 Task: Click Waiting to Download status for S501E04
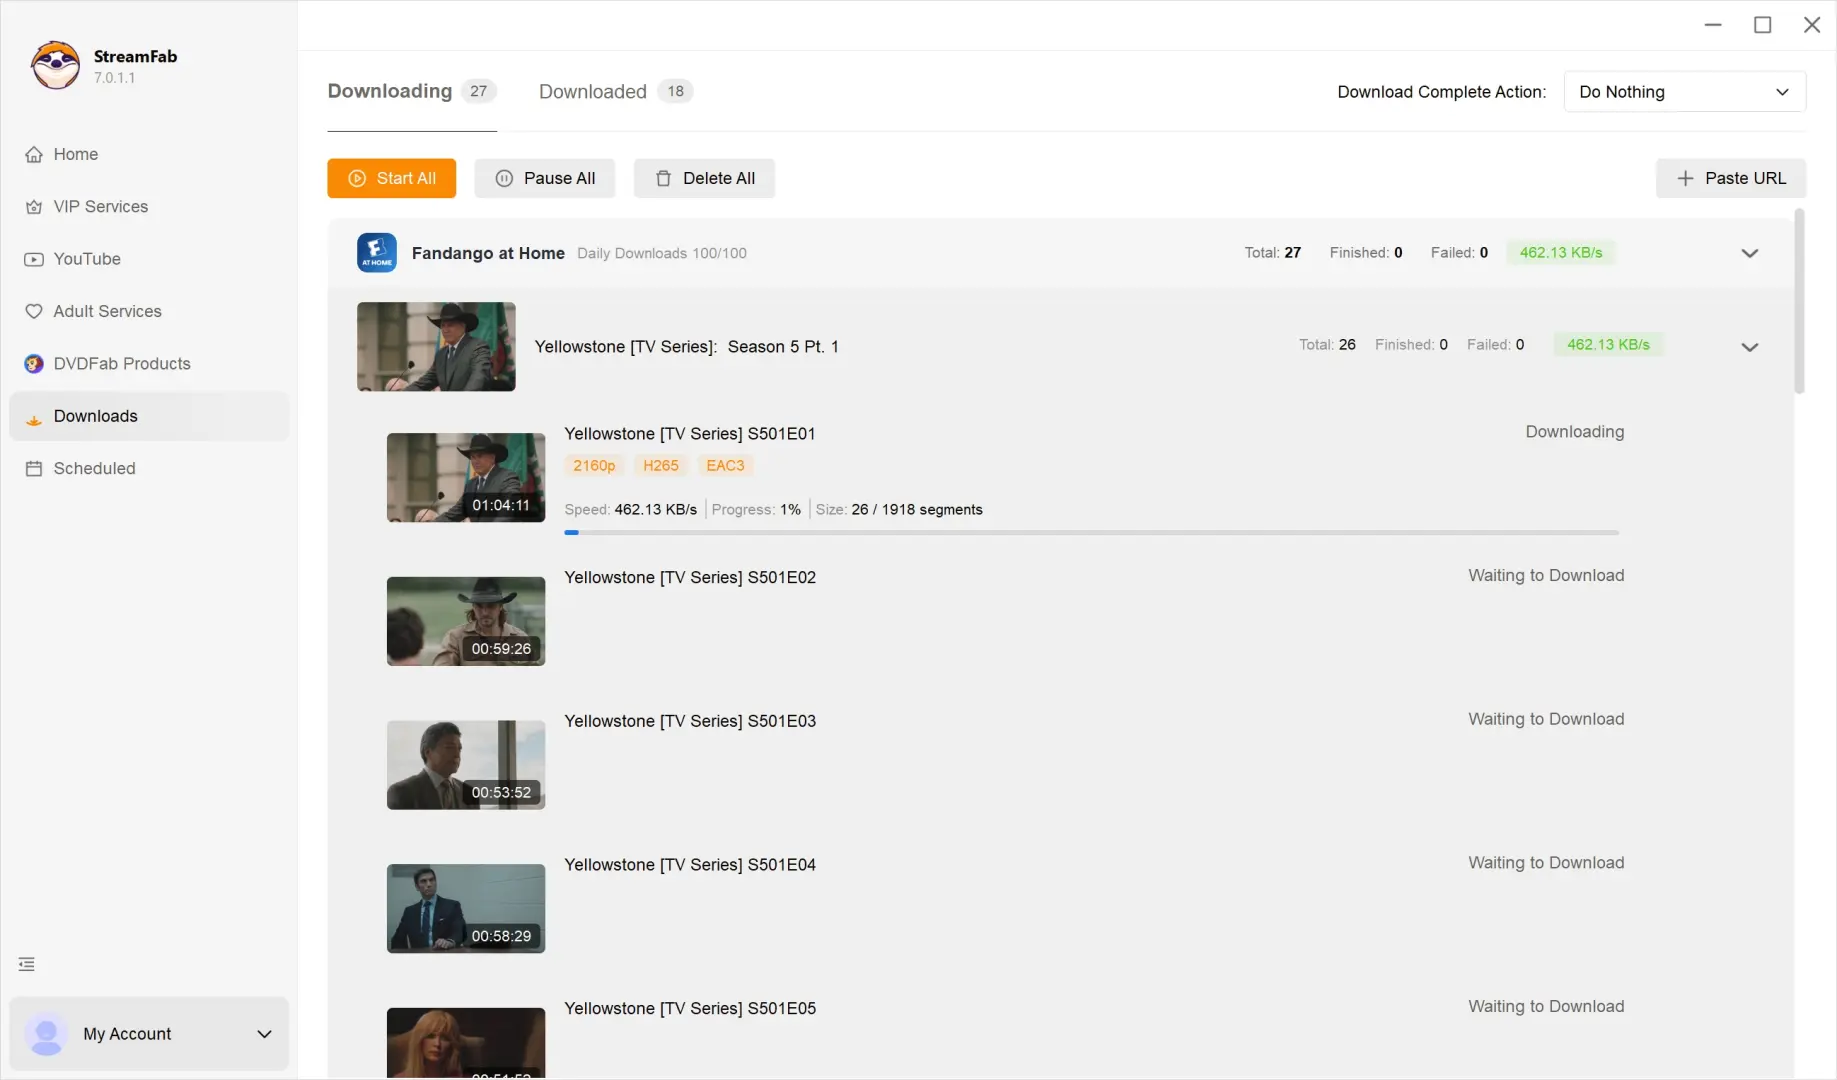pyautogui.click(x=1546, y=863)
